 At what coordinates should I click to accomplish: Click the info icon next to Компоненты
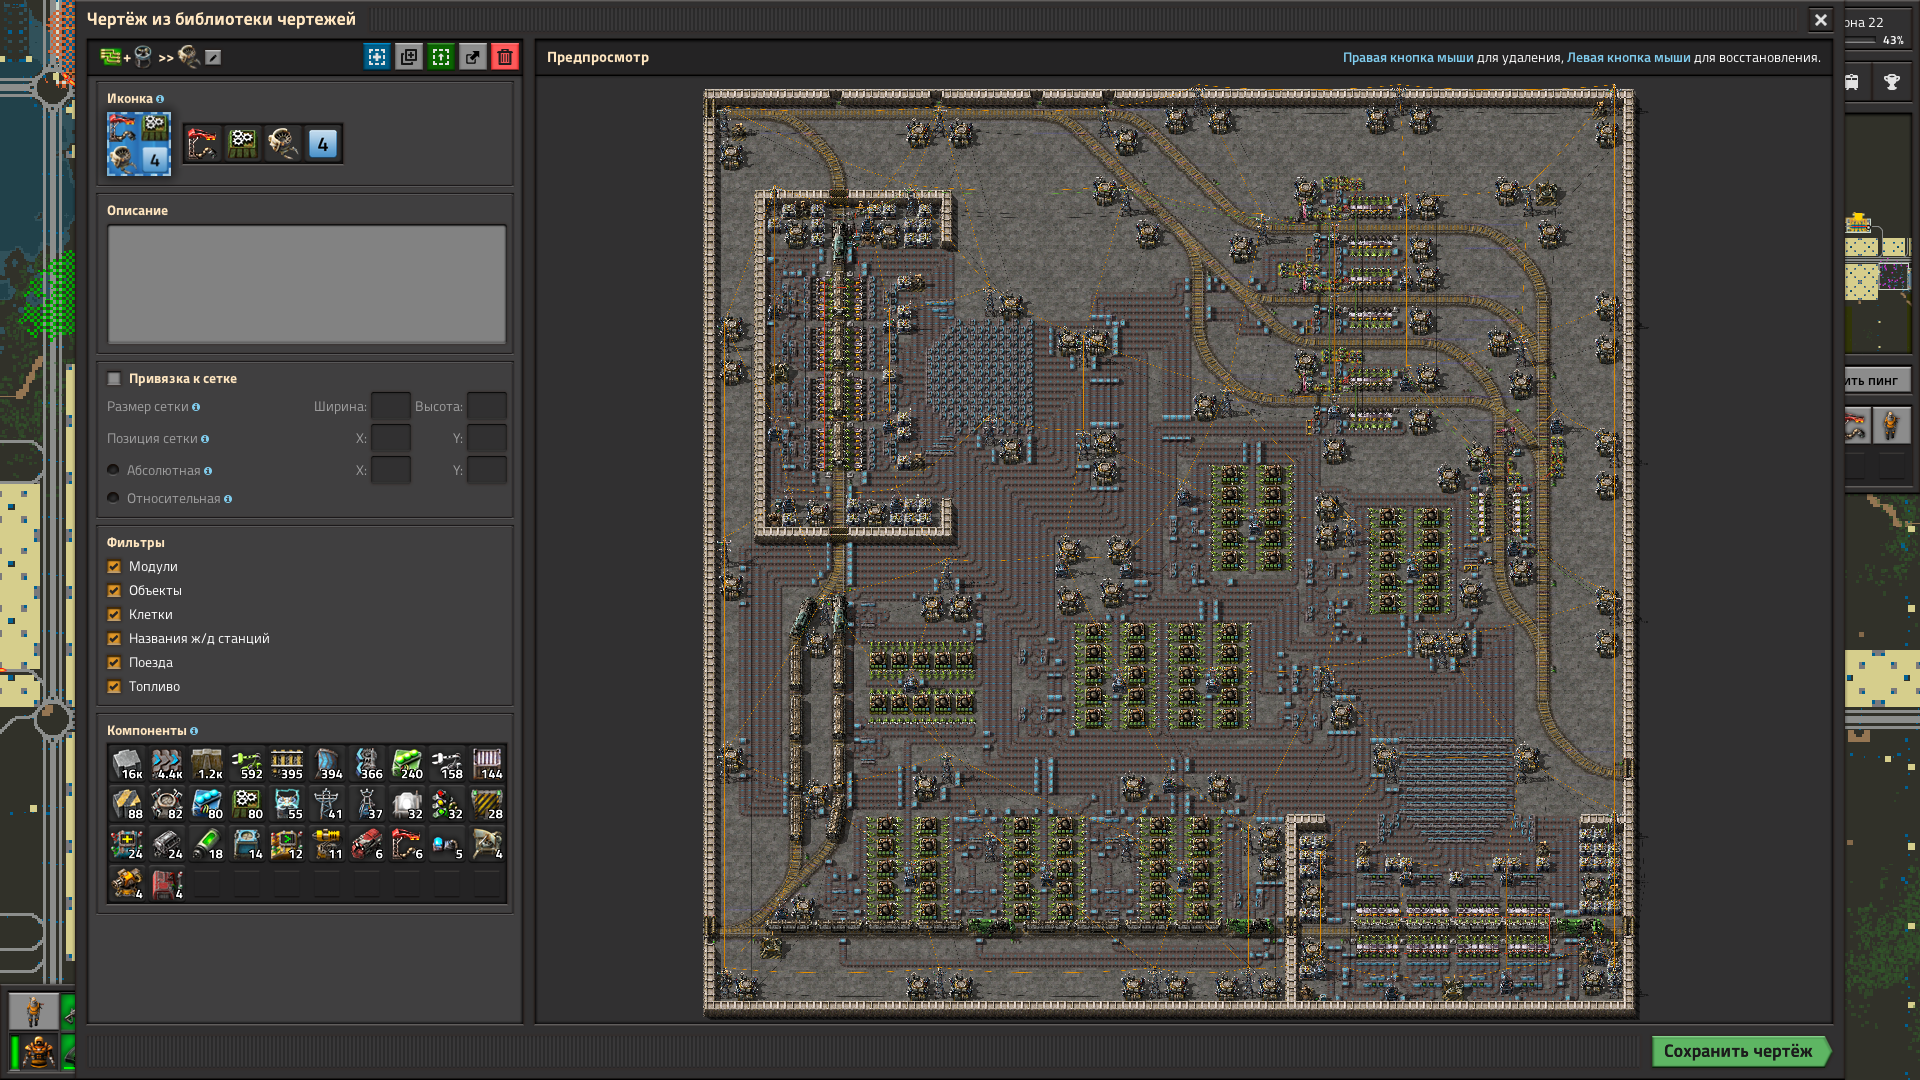(x=194, y=731)
